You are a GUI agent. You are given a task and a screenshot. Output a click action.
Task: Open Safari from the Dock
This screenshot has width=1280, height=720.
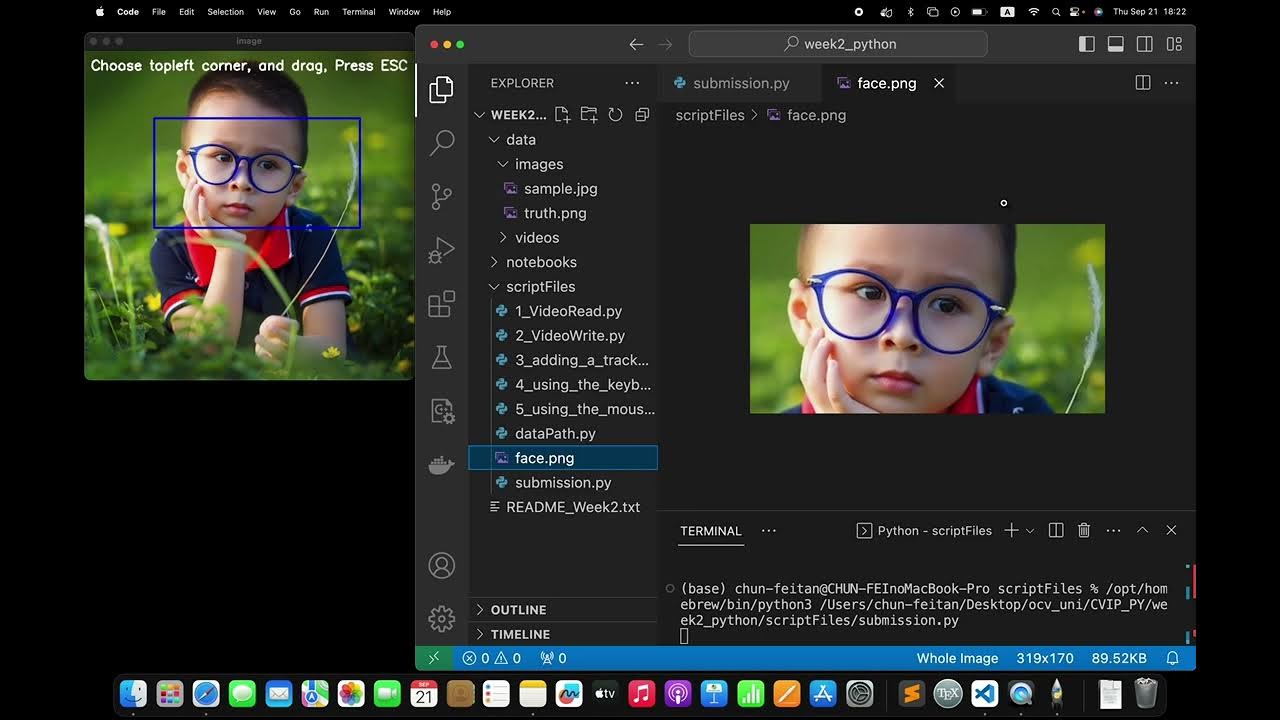[x=206, y=693]
